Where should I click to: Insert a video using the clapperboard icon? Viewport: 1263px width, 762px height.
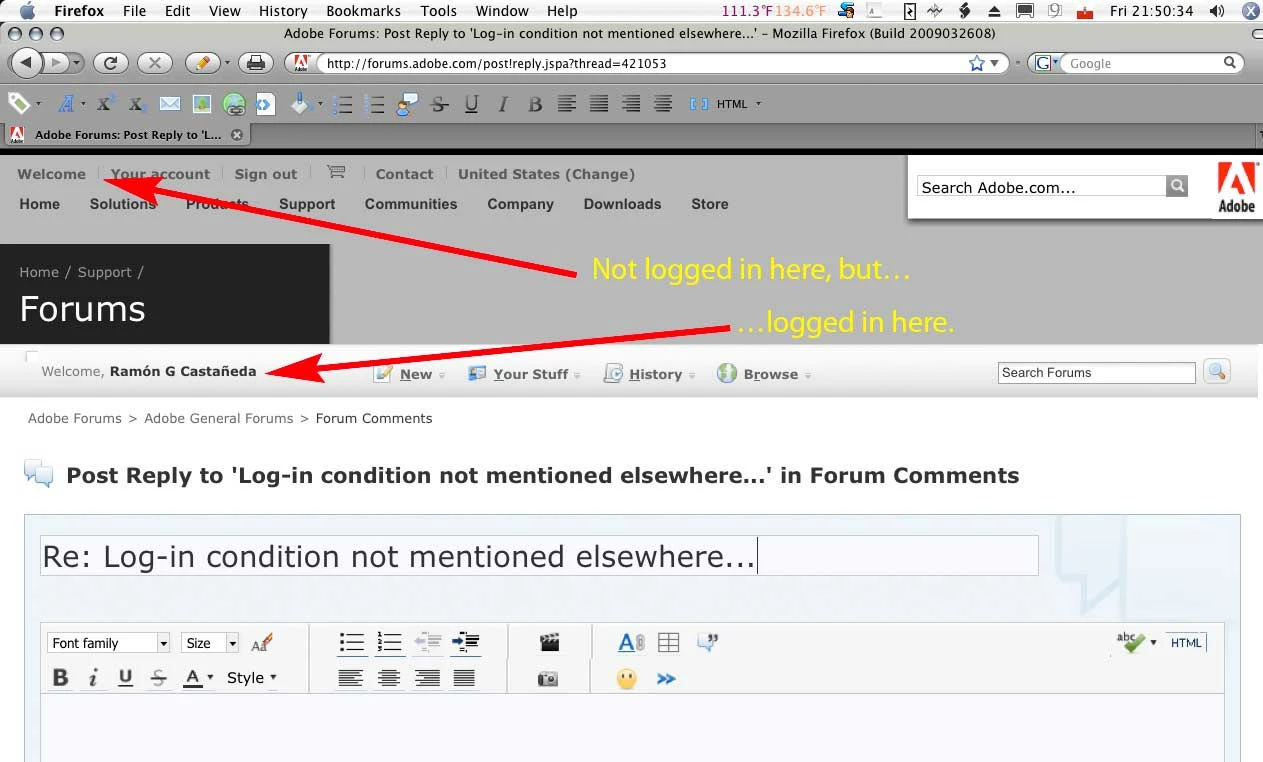548,643
